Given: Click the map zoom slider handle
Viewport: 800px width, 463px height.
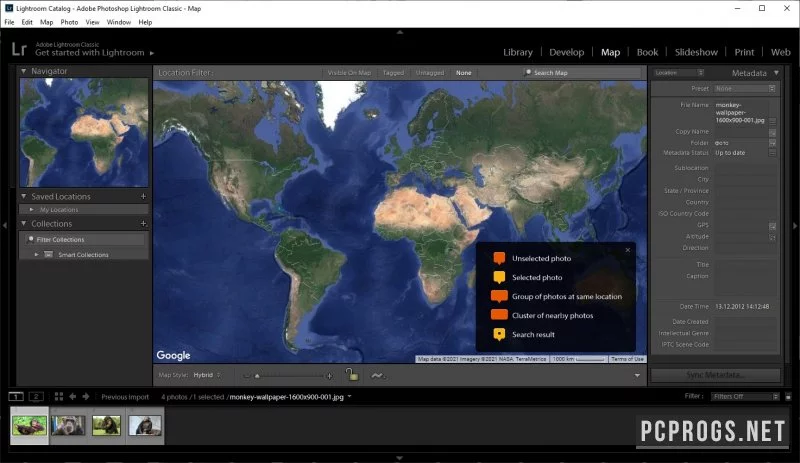Looking at the screenshot, I should pos(257,376).
